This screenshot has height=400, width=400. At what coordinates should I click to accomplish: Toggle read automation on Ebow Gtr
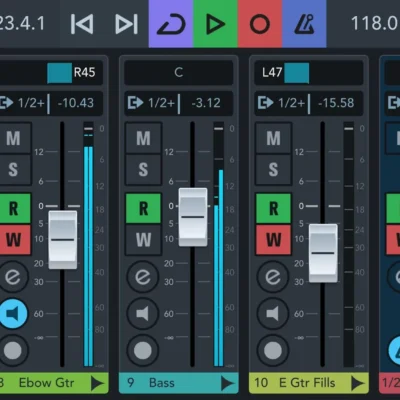pyautogui.click(x=14, y=208)
